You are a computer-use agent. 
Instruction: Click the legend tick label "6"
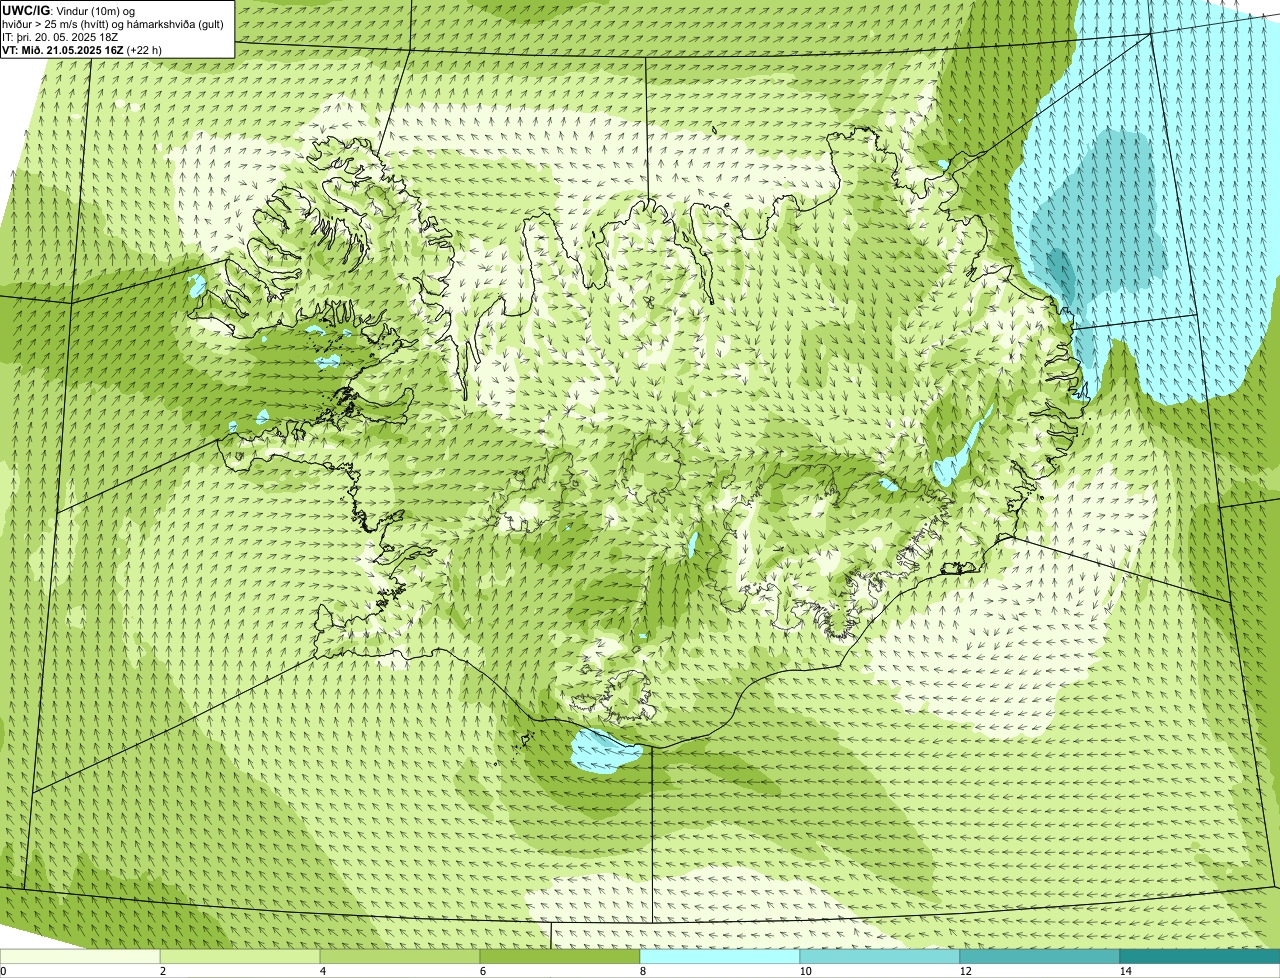[x=482, y=971]
